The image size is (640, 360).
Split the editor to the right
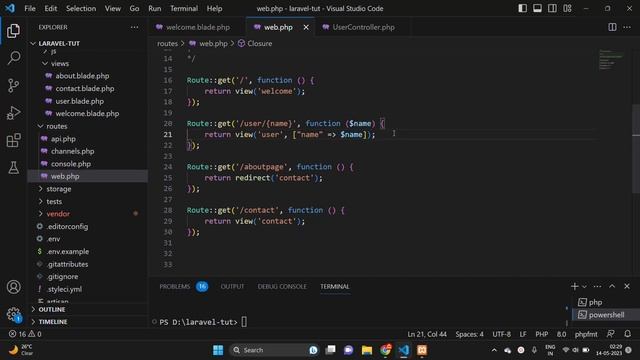tap(612, 27)
